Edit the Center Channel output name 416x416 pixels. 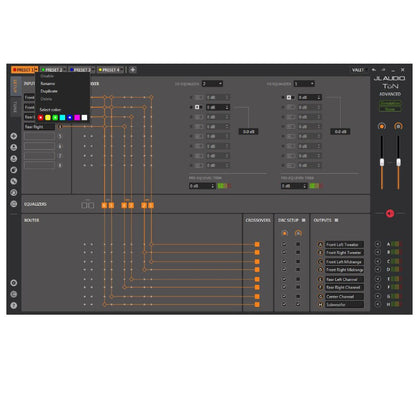344,296
